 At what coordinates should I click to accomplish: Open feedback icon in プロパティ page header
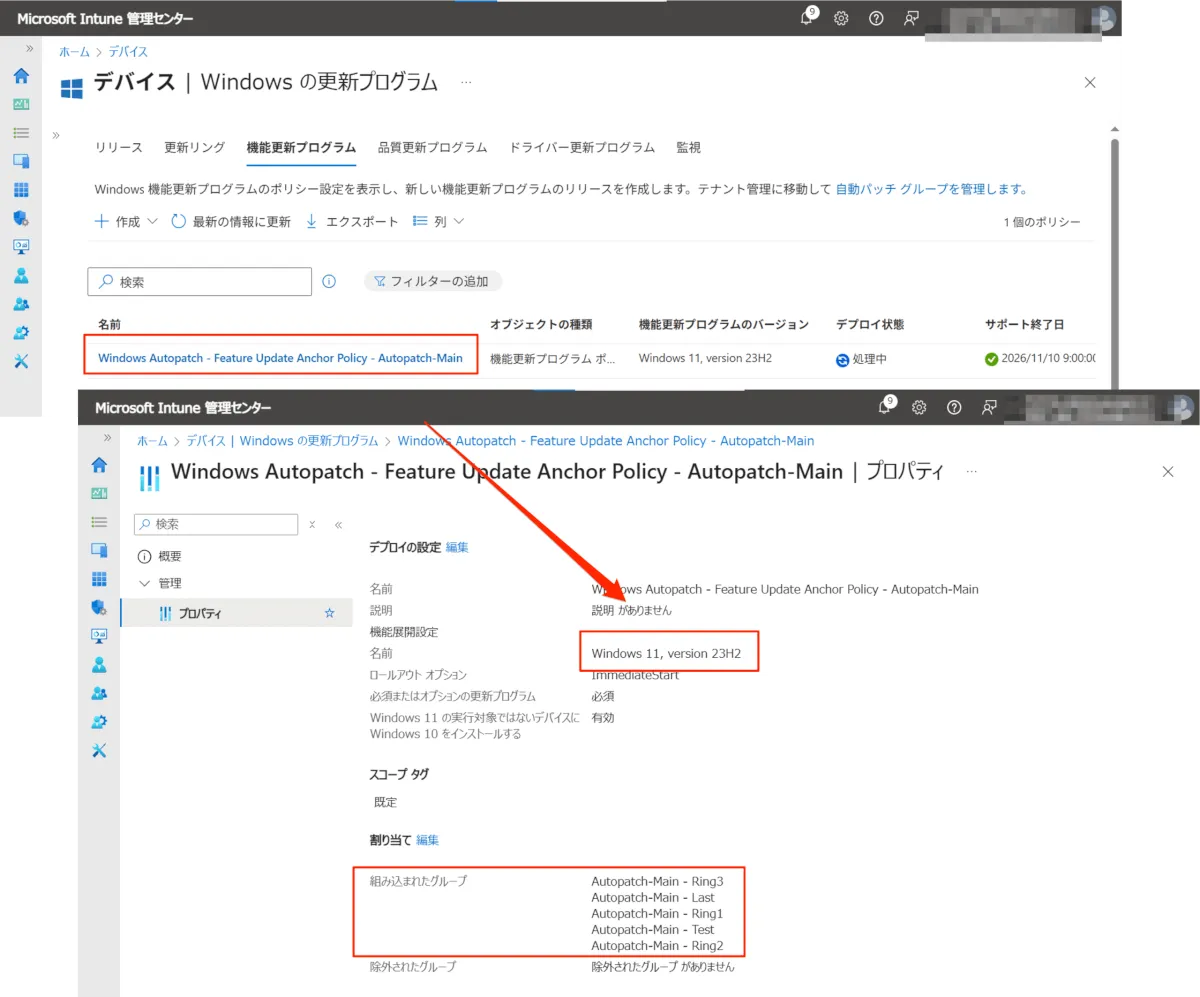coord(988,407)
